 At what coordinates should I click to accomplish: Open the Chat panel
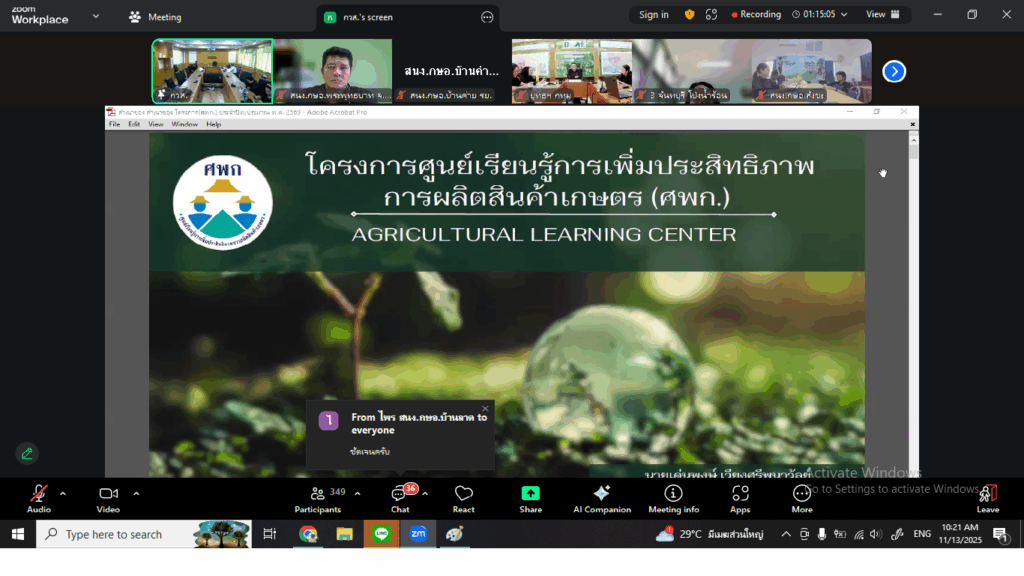(400, 496)
